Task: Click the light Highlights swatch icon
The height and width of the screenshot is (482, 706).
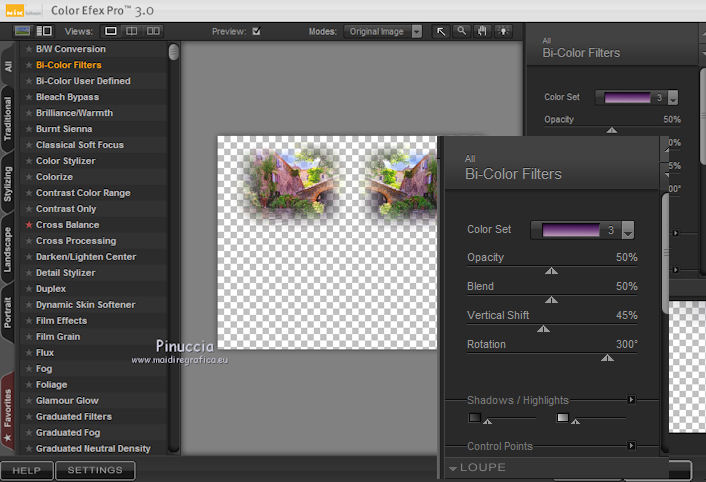Action: point(563,417)
